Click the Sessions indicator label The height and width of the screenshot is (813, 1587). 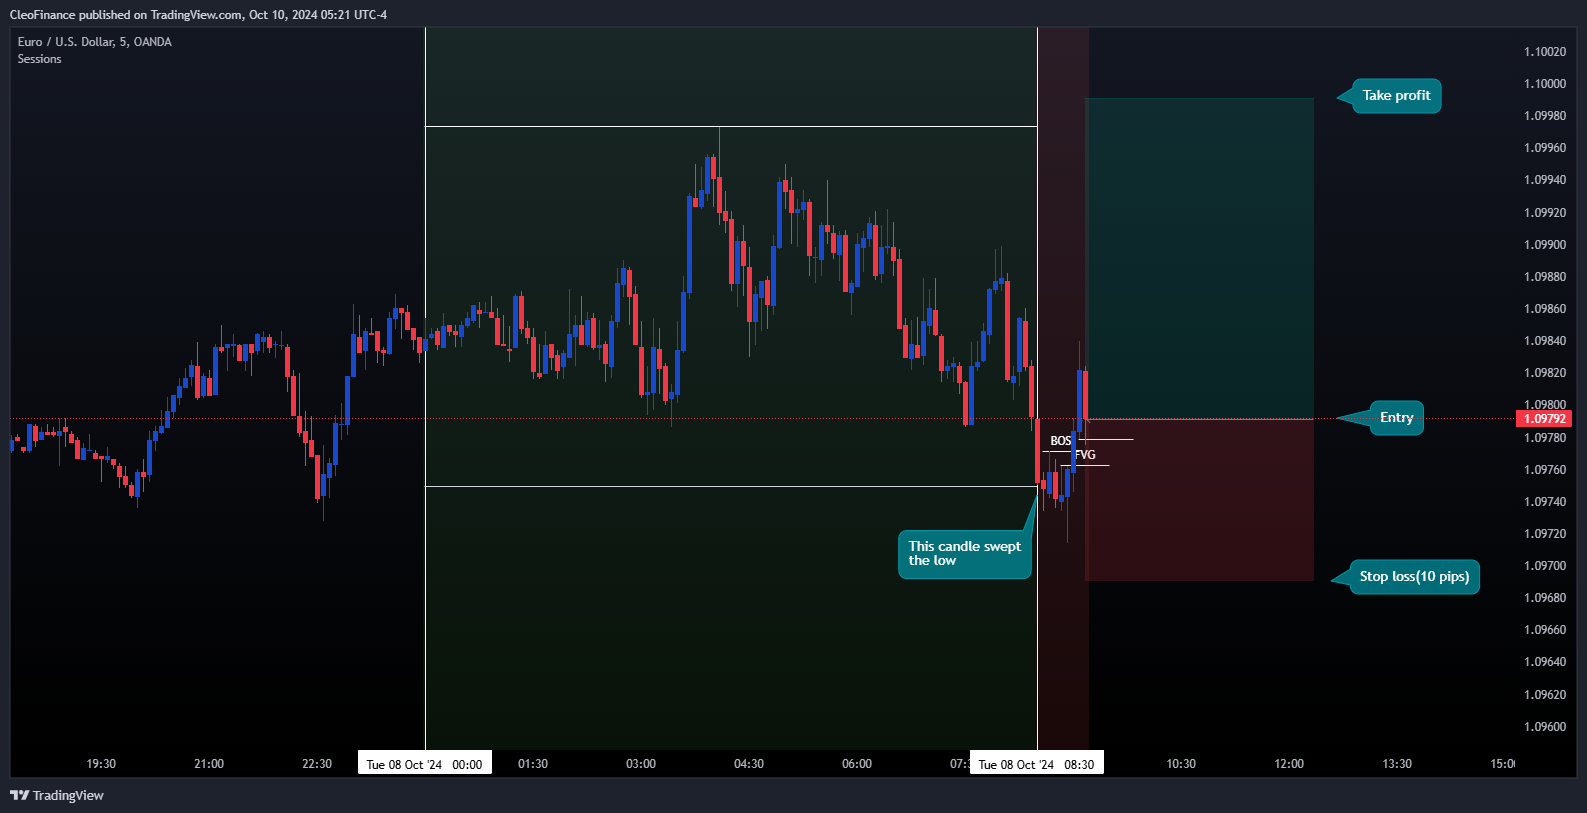(39, 59)
